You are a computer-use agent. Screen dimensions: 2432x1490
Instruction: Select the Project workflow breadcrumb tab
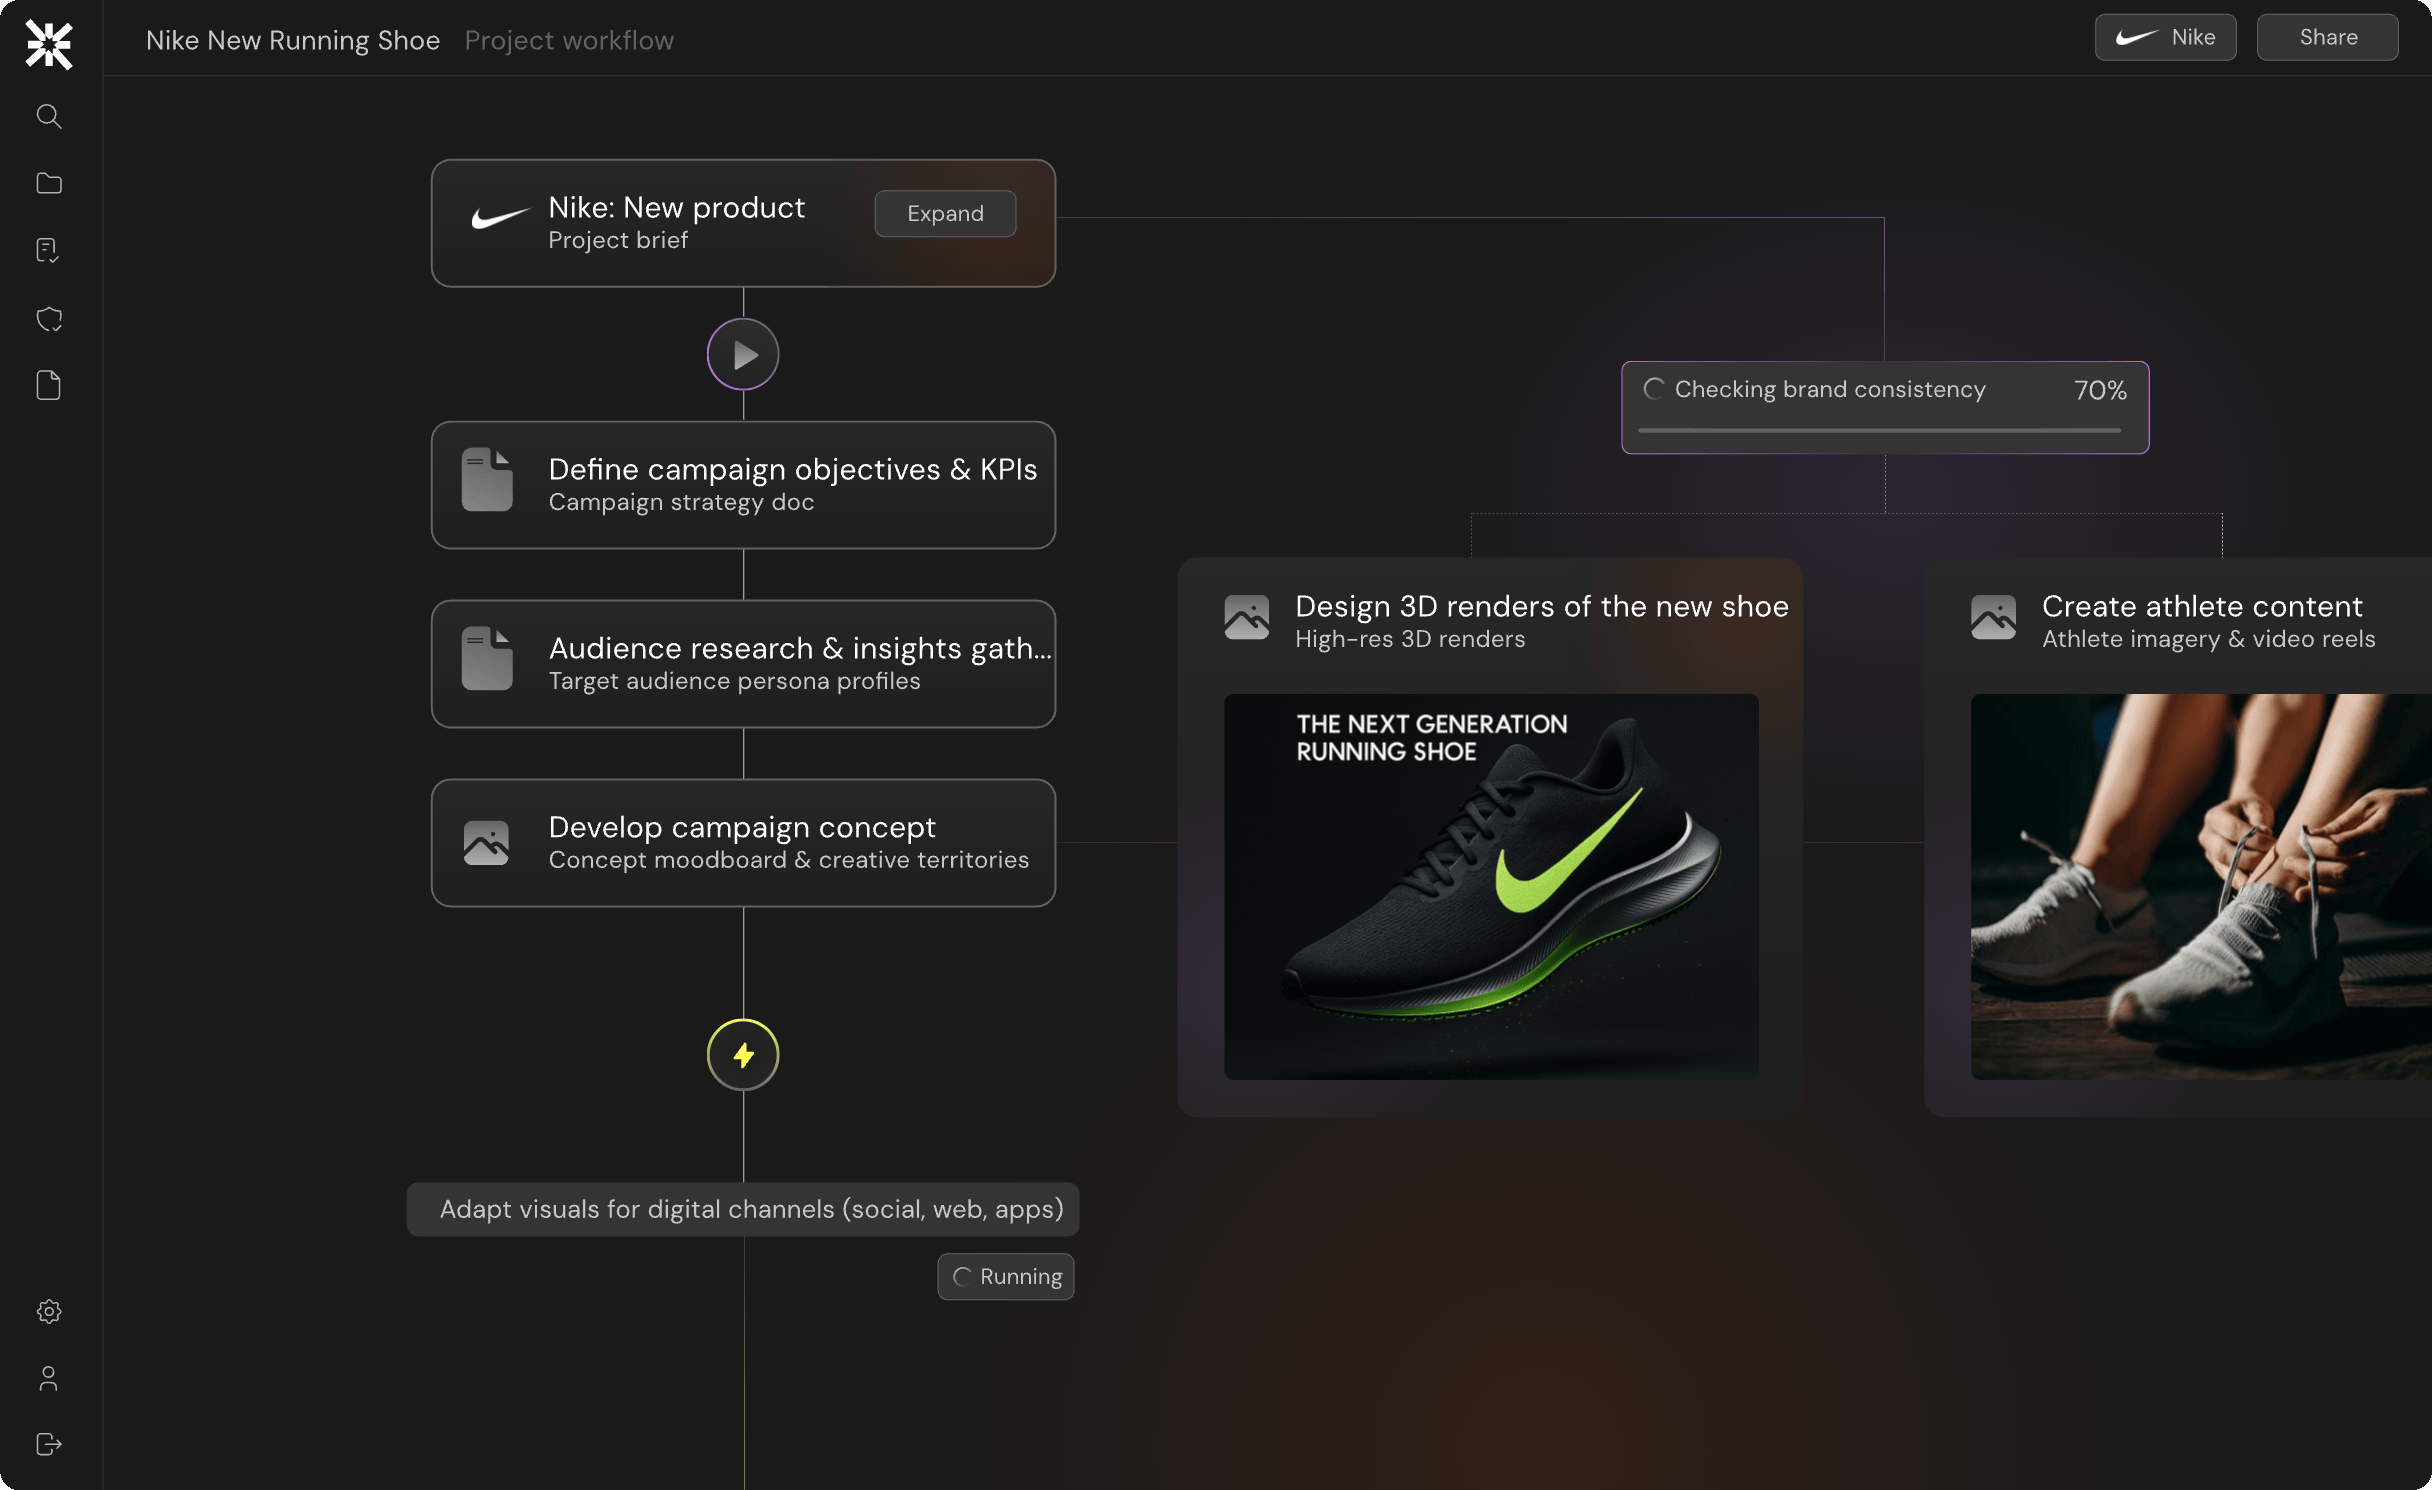tap(569, 40)
